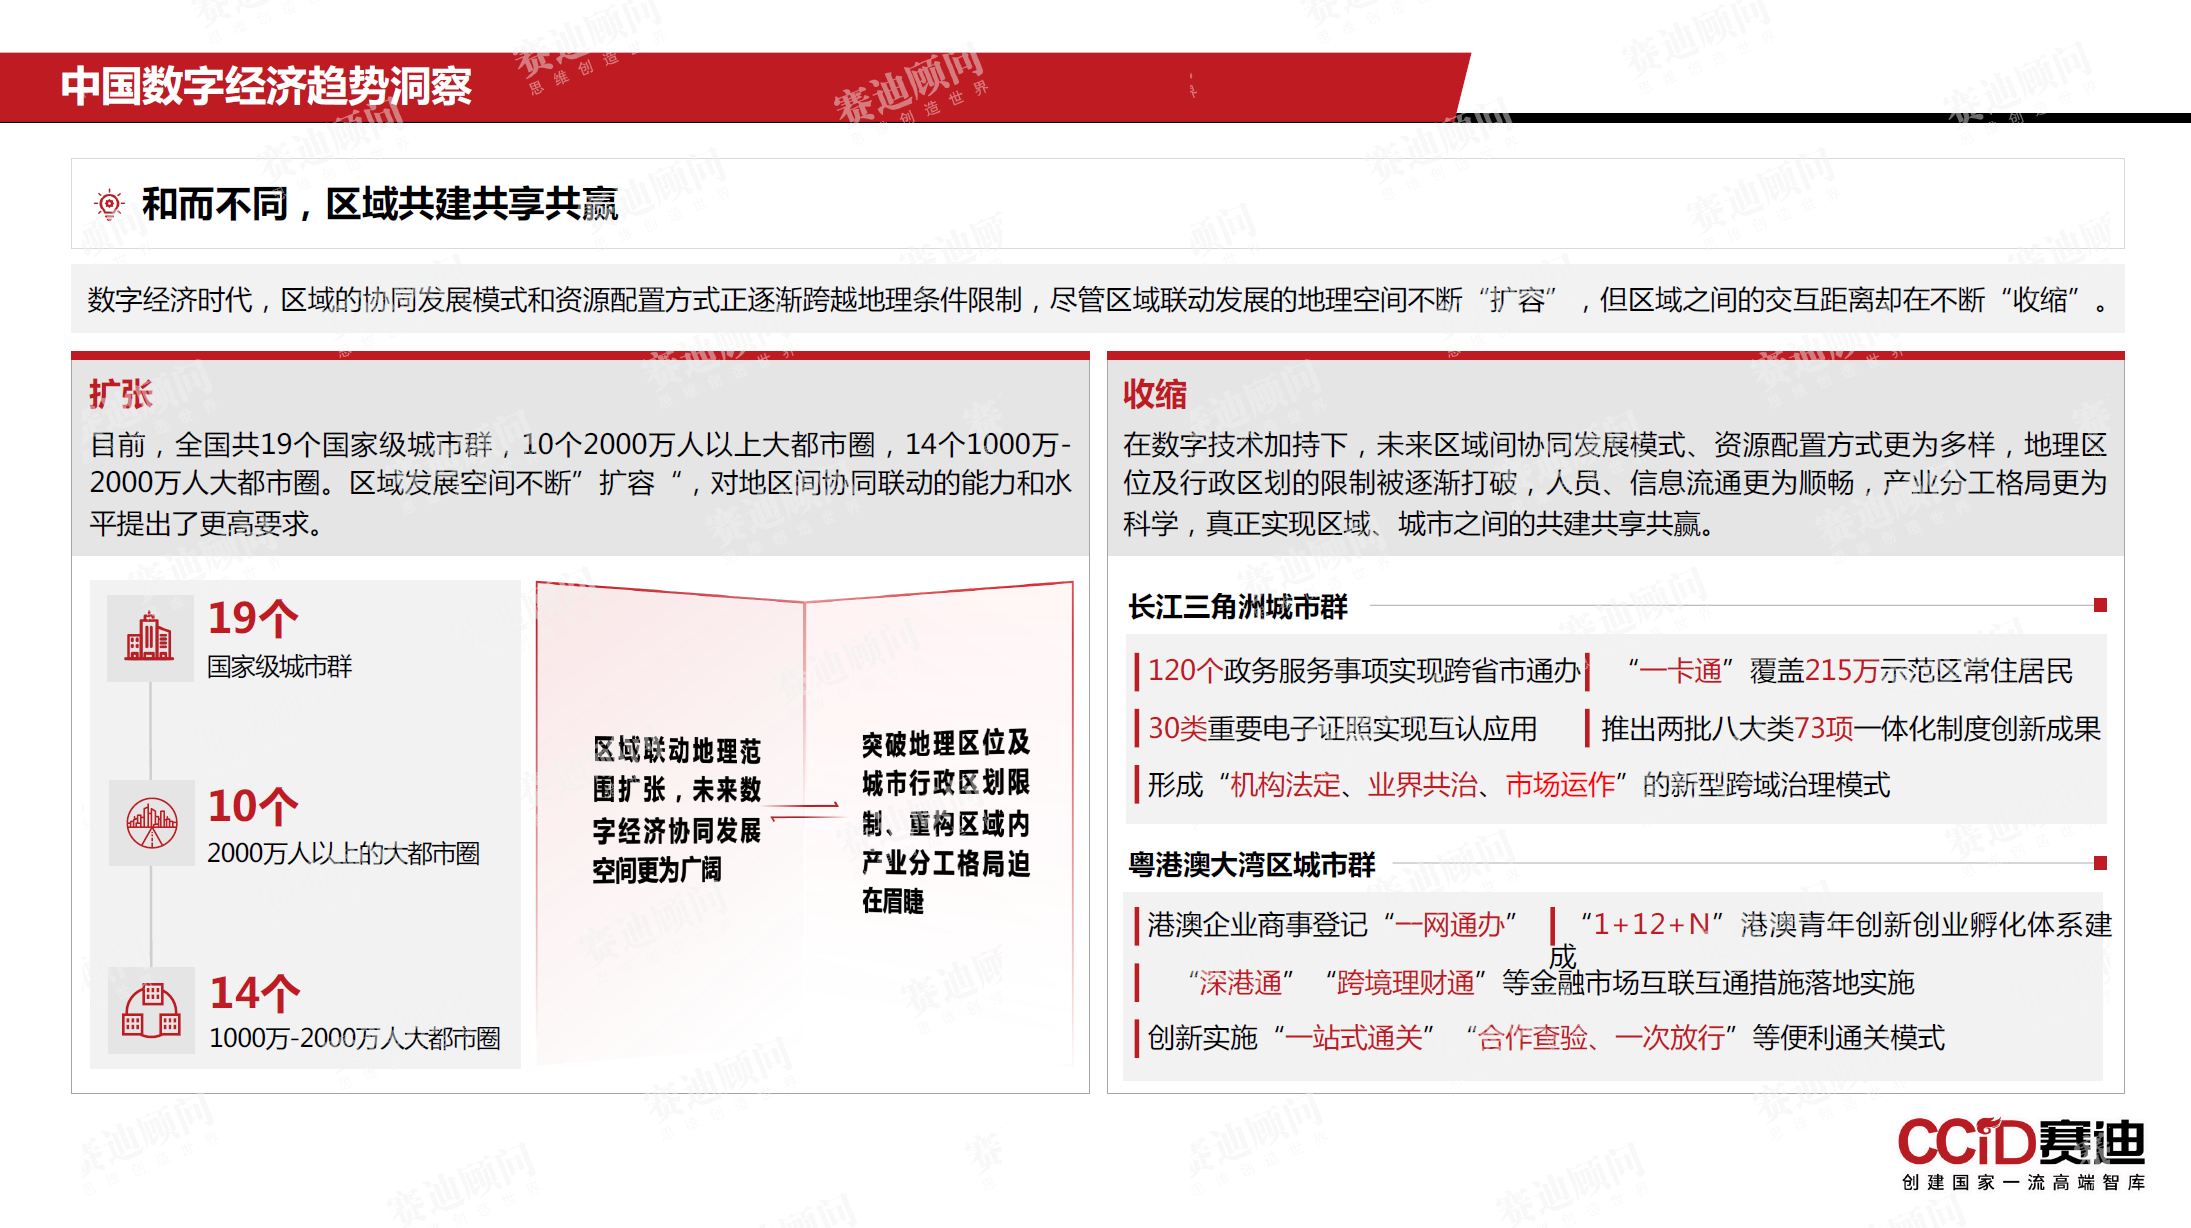Click the label 2000万人以上的大都市圈
2191x1228 pixels.
(x=343, y=853)
